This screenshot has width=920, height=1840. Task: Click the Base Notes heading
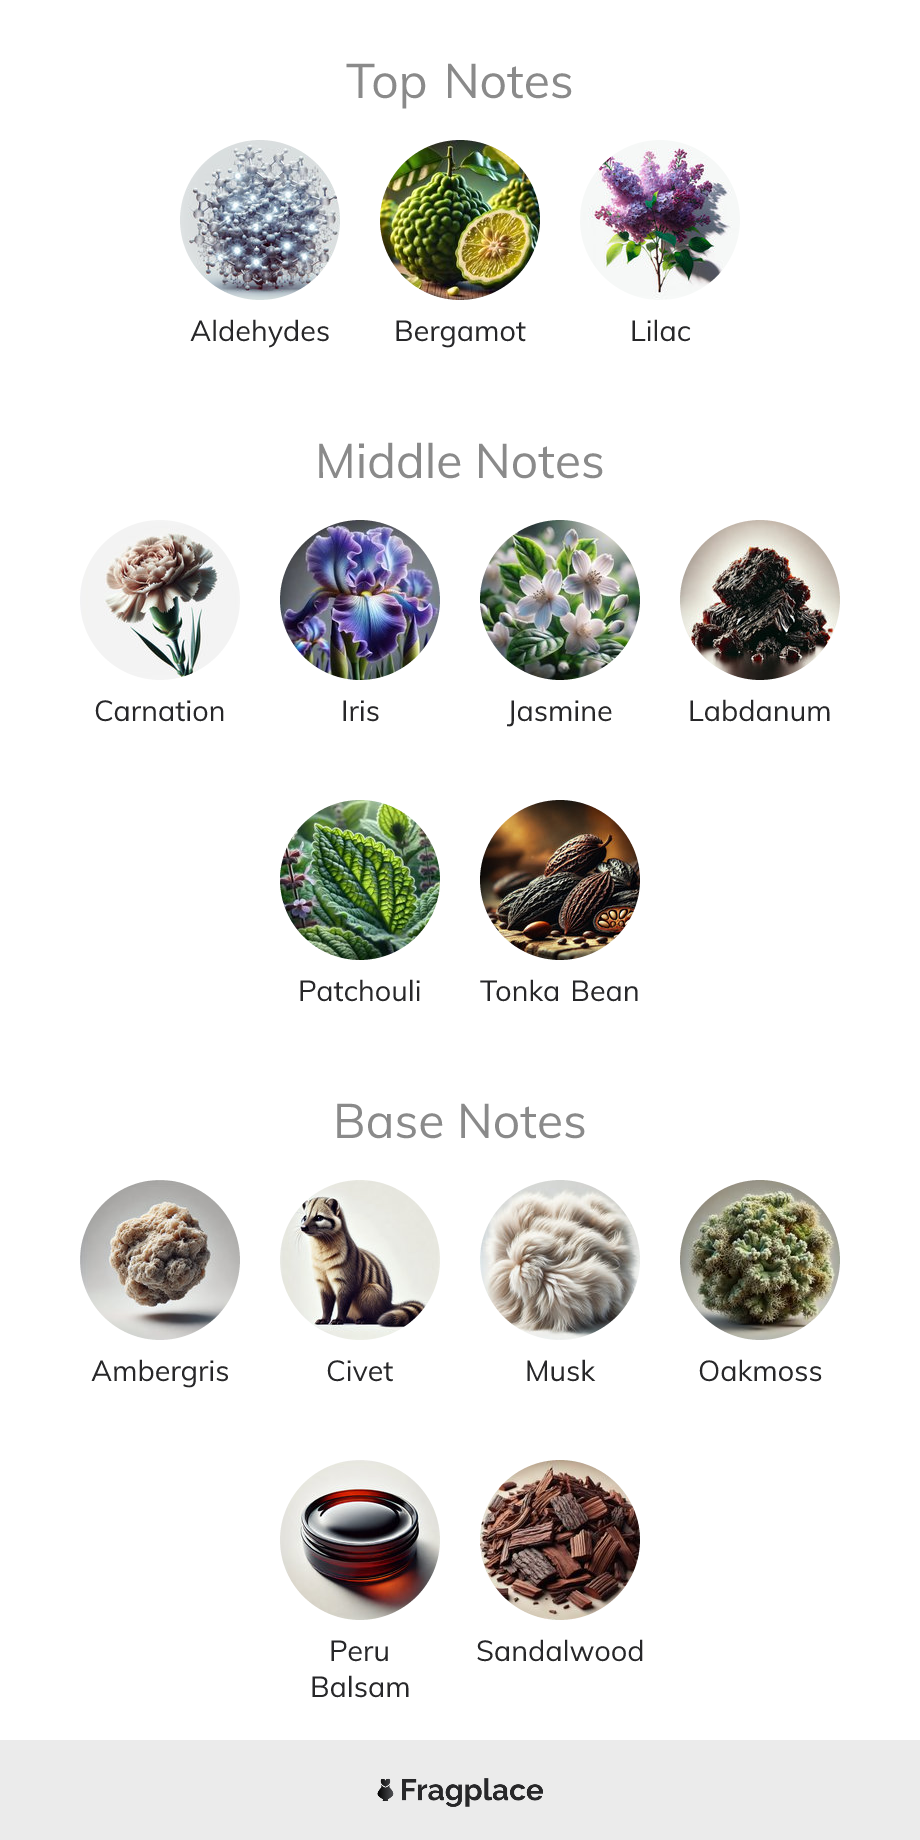pos(460,1122)
